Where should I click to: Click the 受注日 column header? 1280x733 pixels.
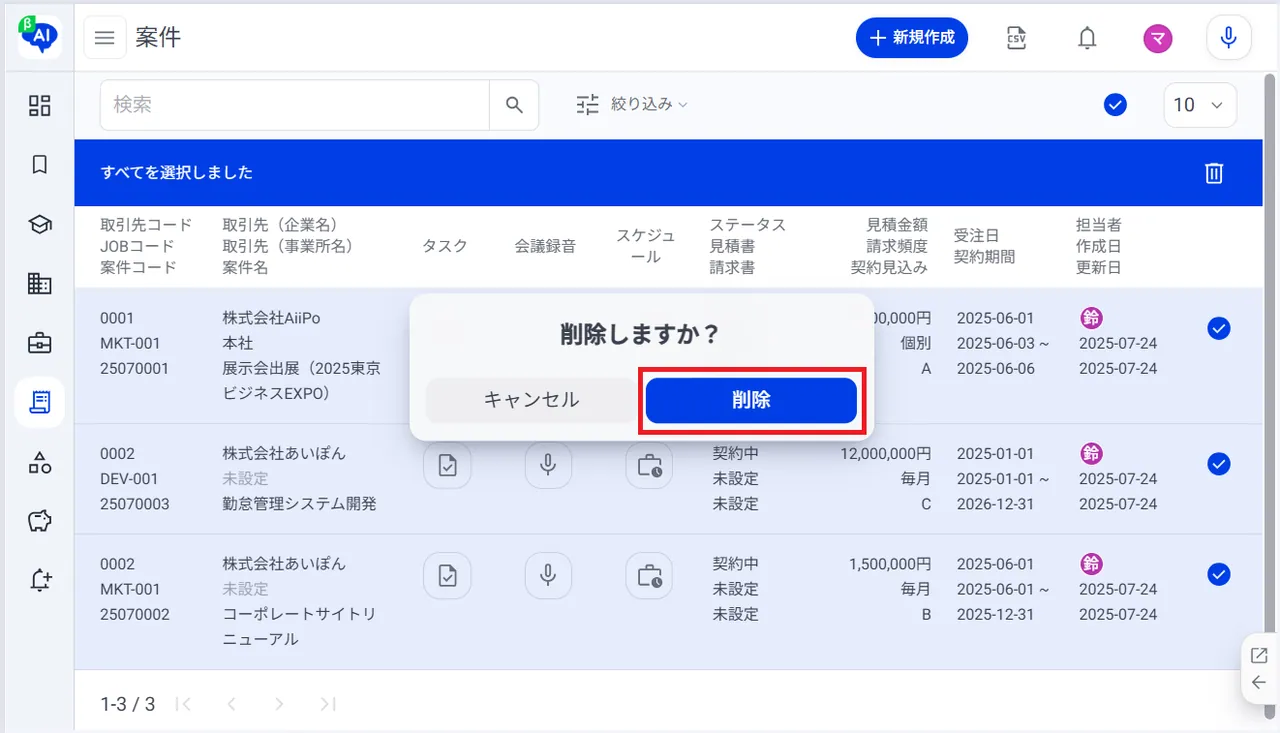[976, 235]
